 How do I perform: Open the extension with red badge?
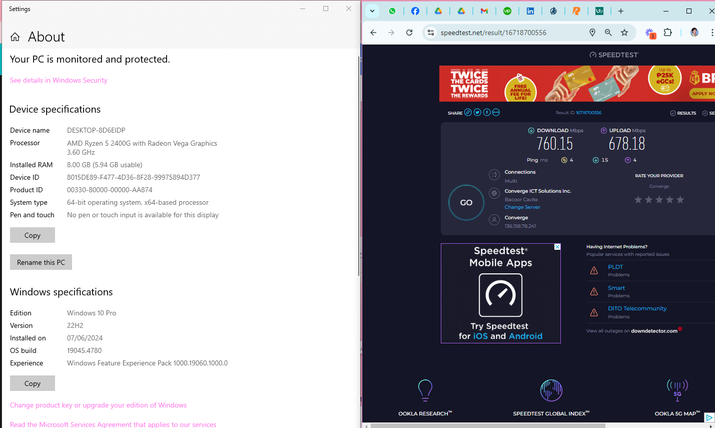pyautogui.click(x=650, y=33)
